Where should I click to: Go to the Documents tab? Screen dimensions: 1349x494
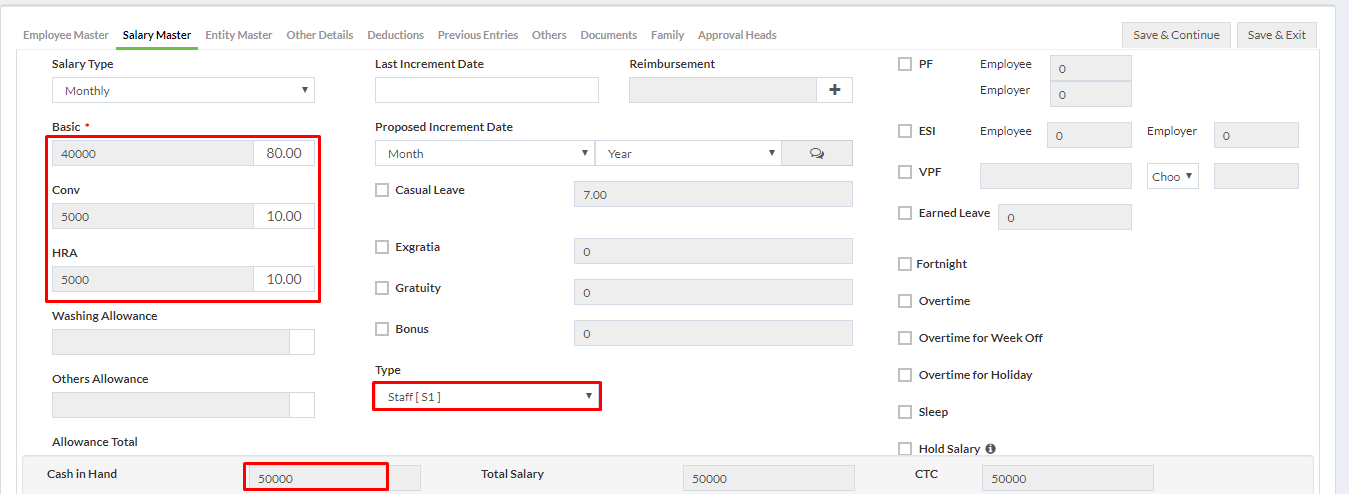tap(609, 35)
